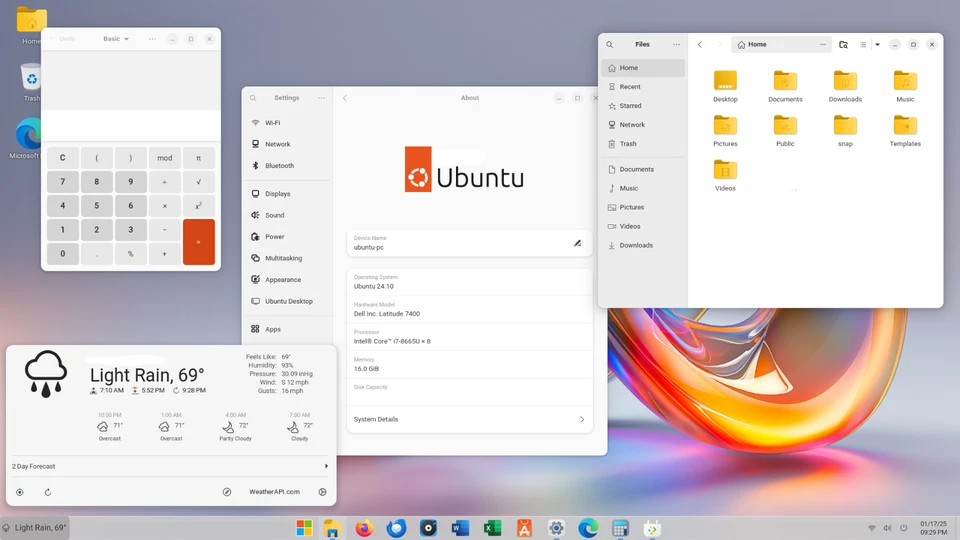960x540 pixels.
Task: Click the orange equals button
Action: click(x=198, y=242)
